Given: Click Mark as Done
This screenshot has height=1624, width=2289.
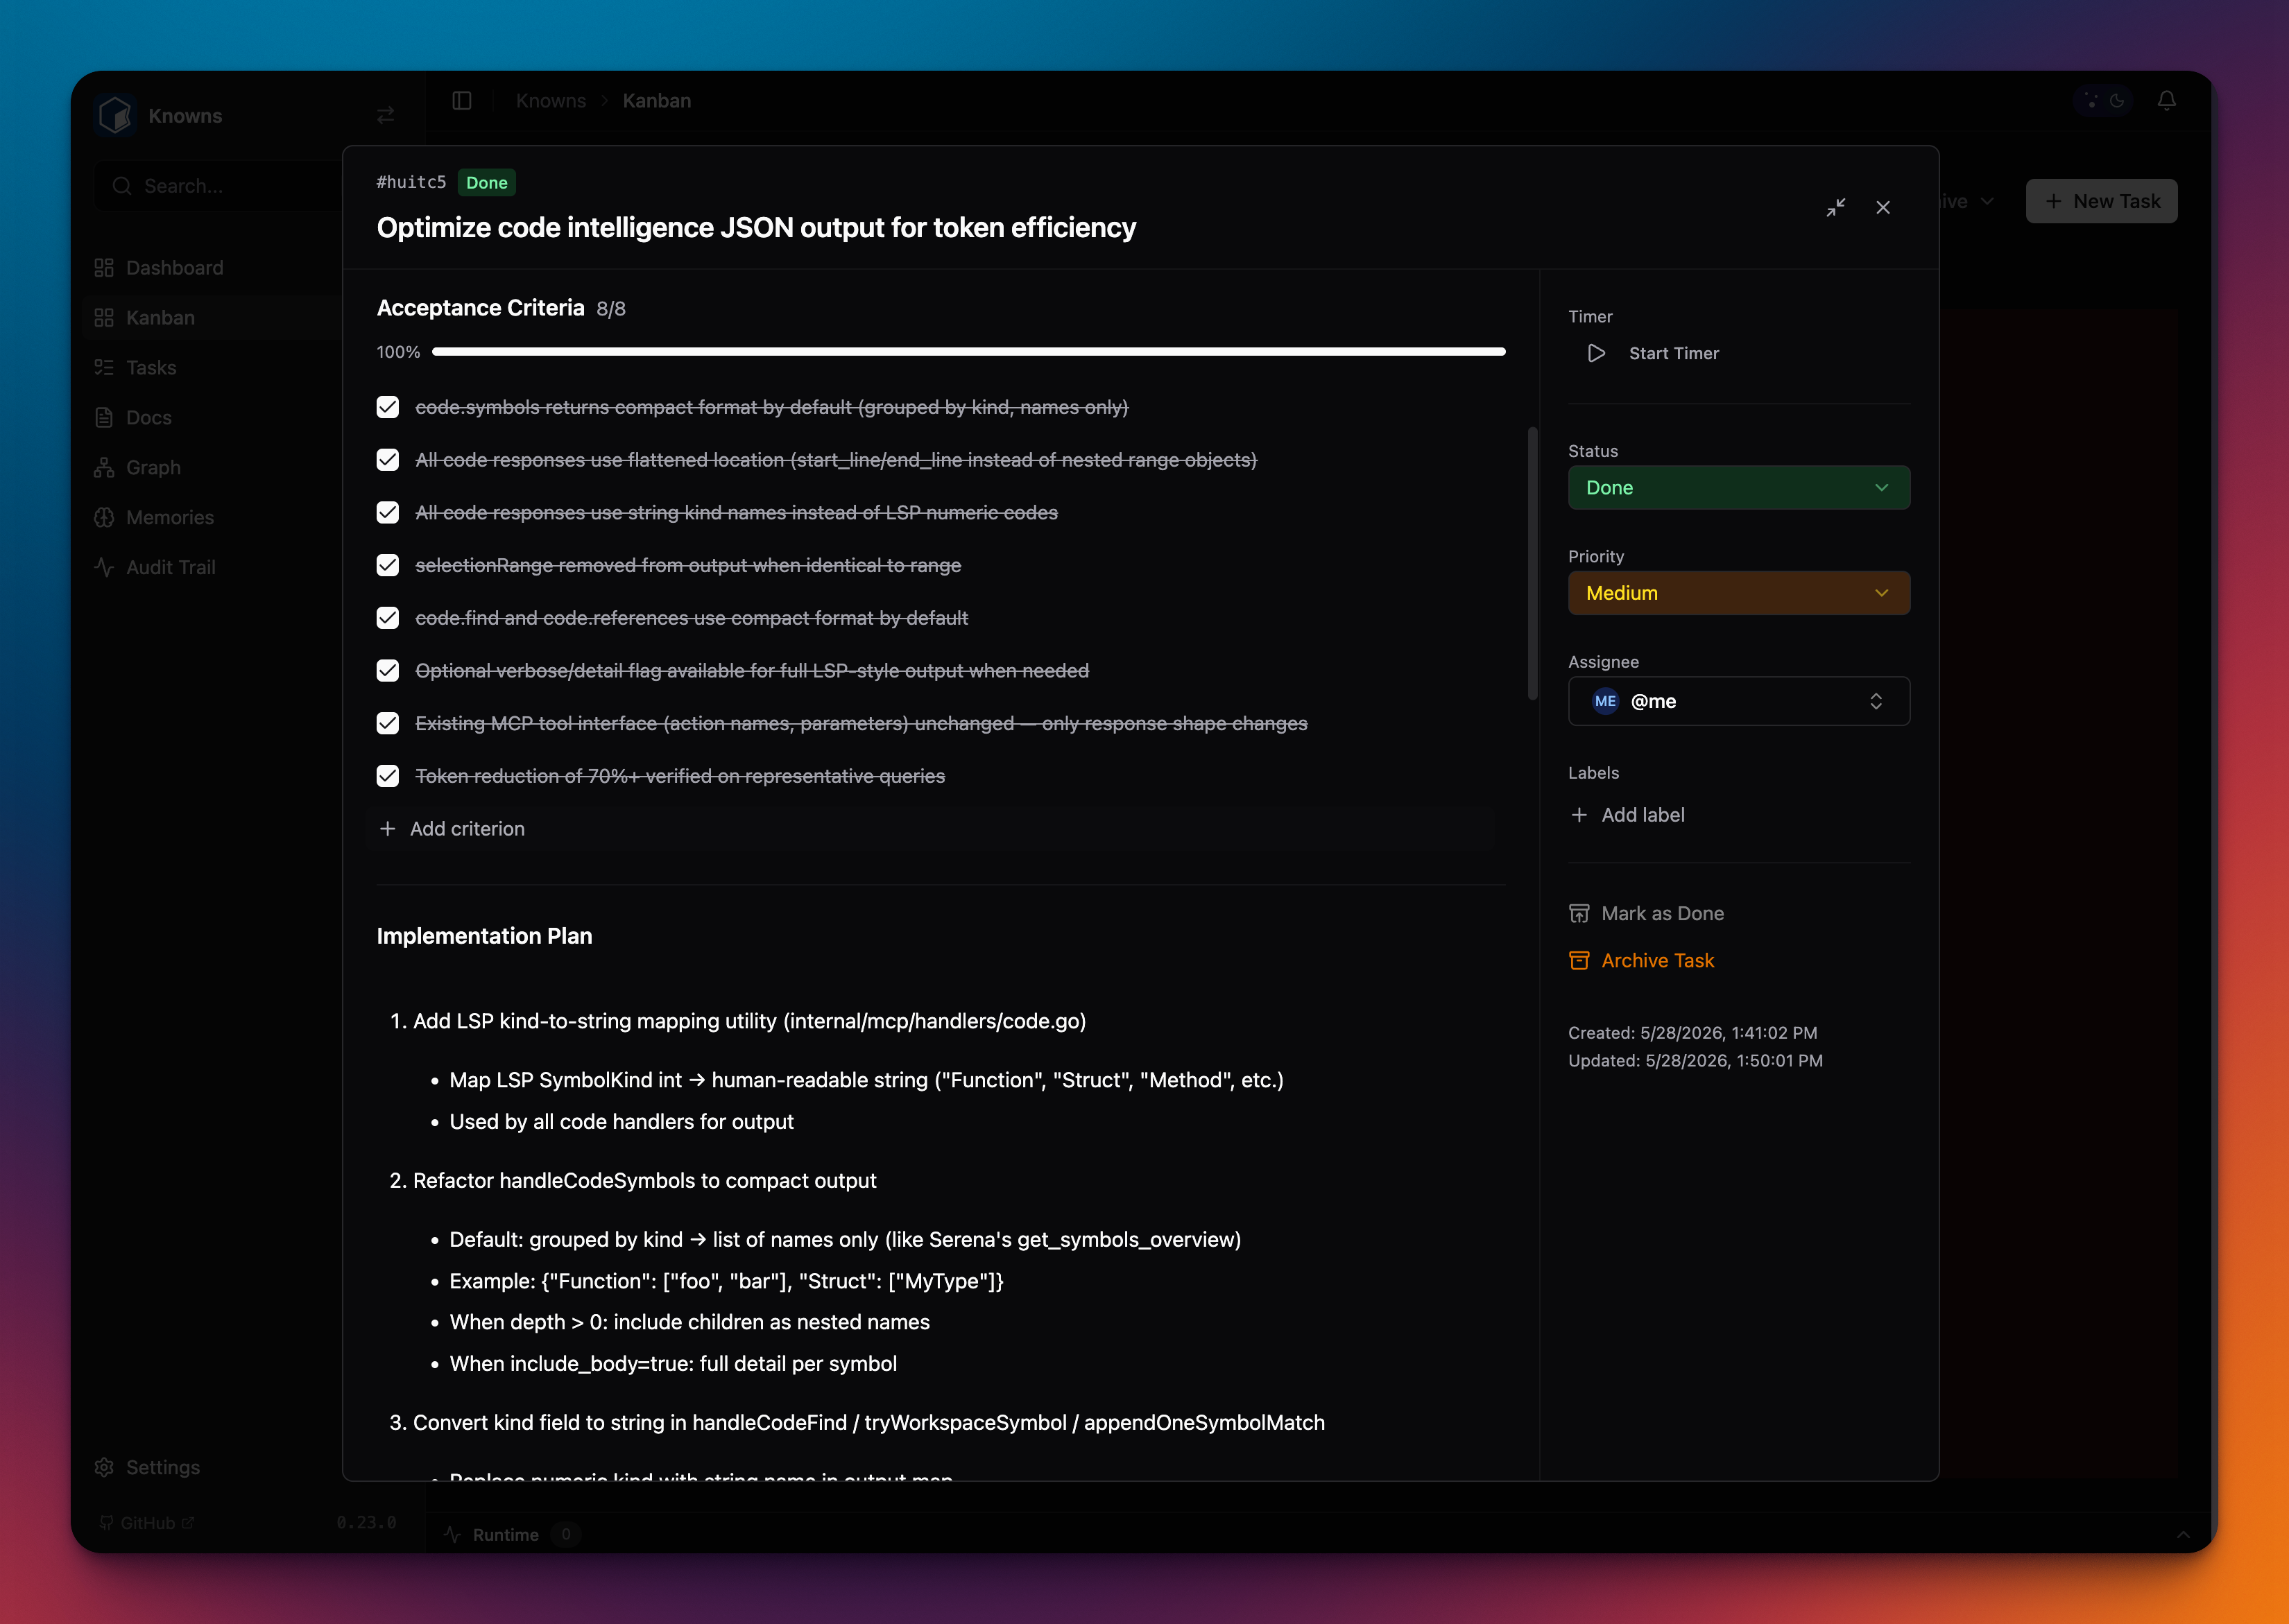Looking at the screenshot, I should [1646, 914].
